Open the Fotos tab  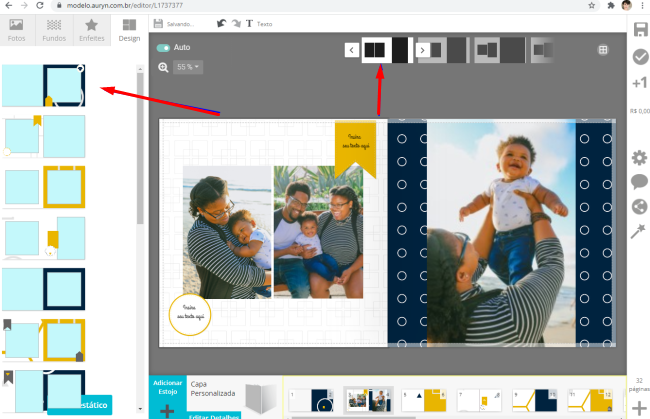pyautogui.click(x=17, y=30)
